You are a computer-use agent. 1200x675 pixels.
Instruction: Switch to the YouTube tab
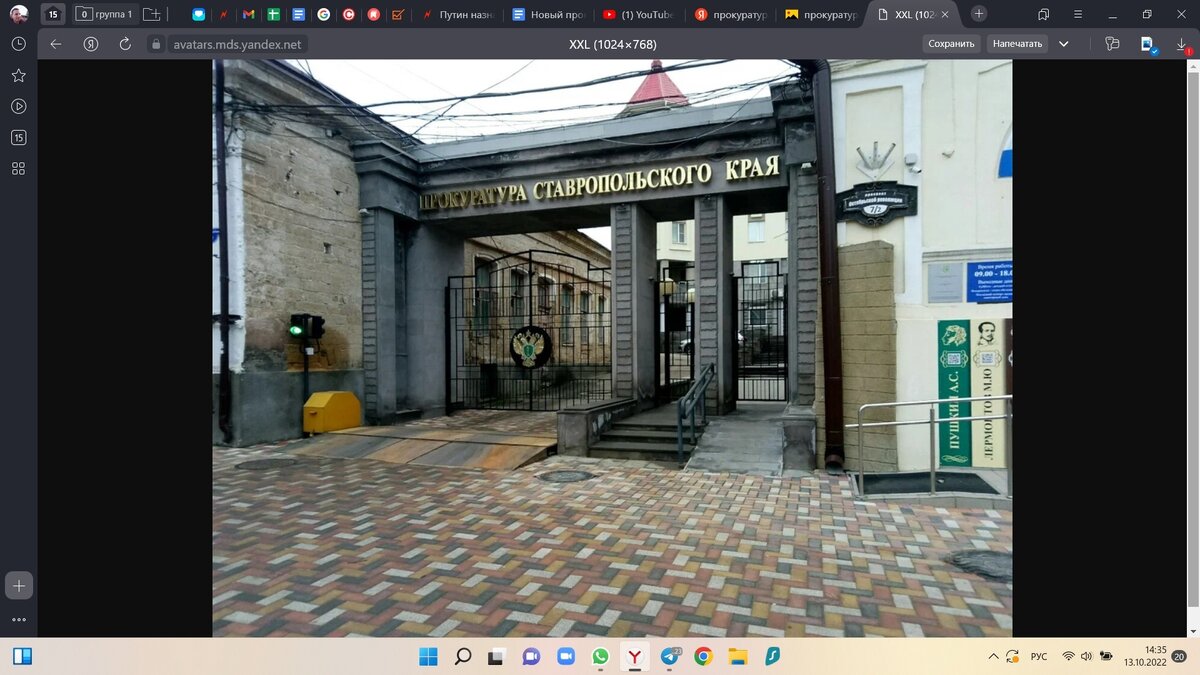637,14
